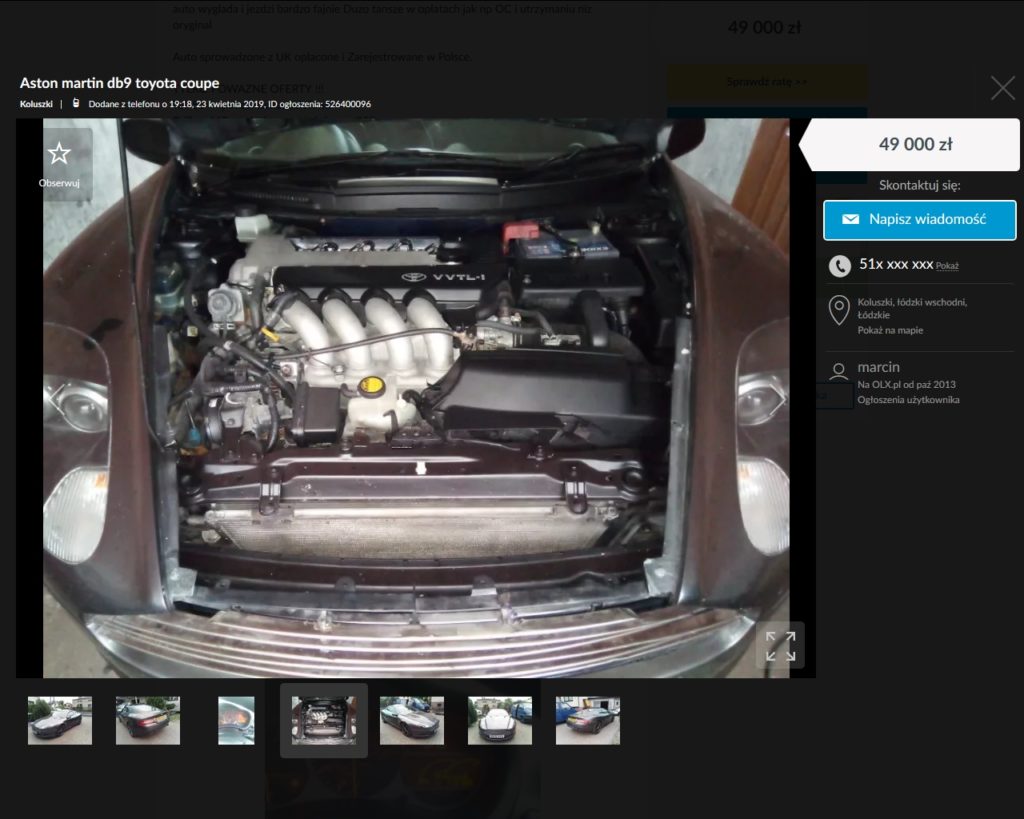Image resolution: width=1024 pixels, height=819 pixels.
Task: Click the masked phone number 51x xxx xxx
Action: pyautogui.click(x=896, y=265)
